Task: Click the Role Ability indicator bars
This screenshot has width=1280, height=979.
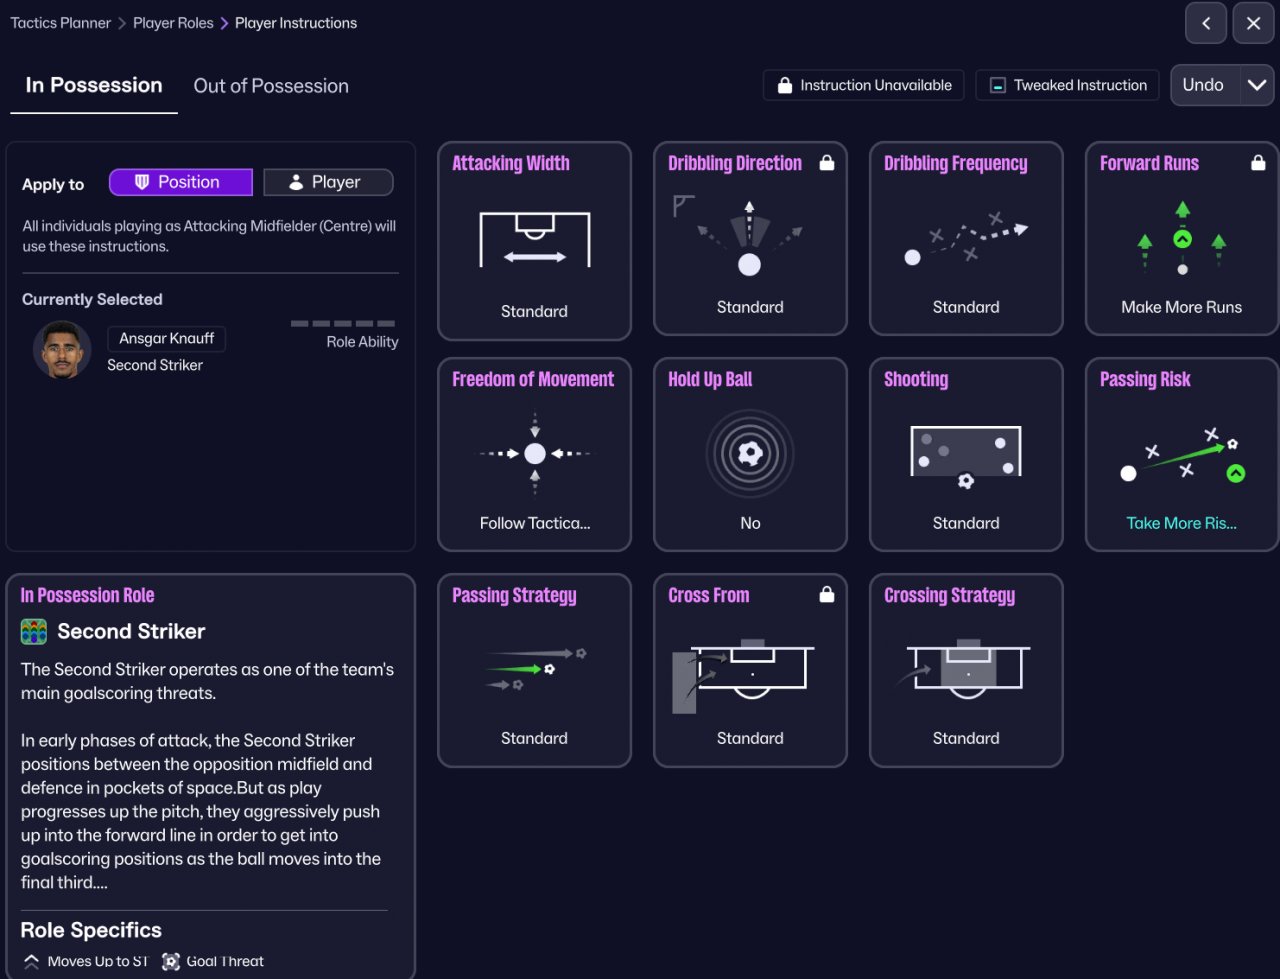Action: pos(343,324)
